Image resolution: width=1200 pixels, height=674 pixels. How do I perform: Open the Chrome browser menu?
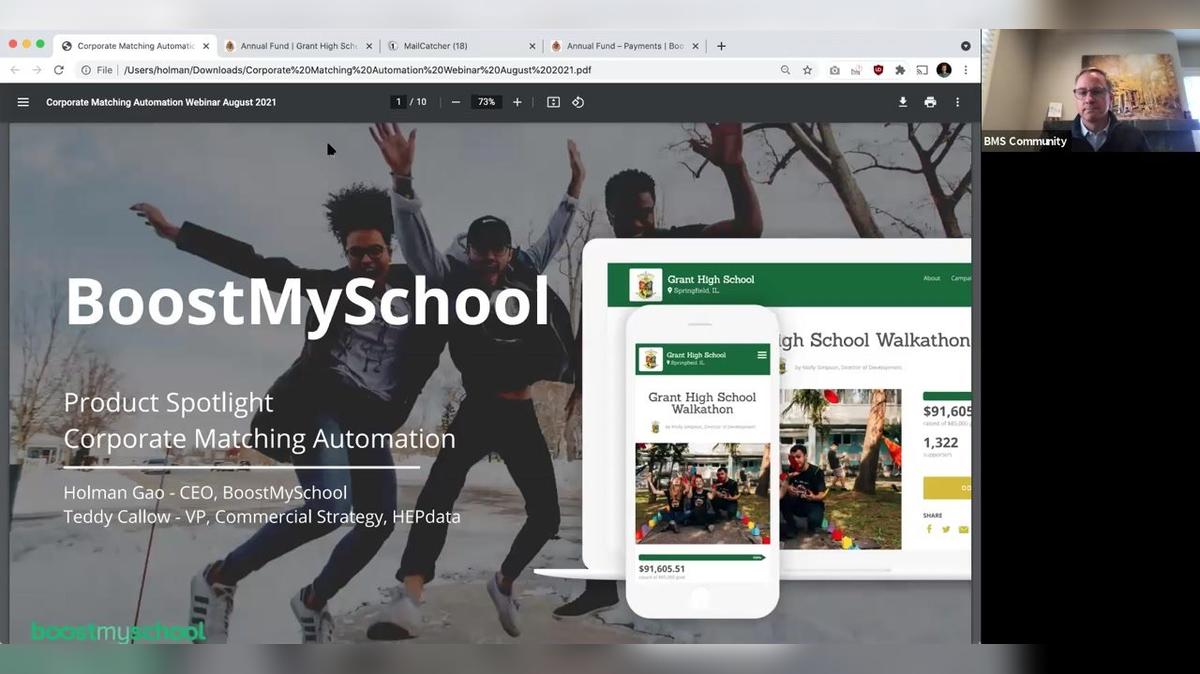[964, 70]
